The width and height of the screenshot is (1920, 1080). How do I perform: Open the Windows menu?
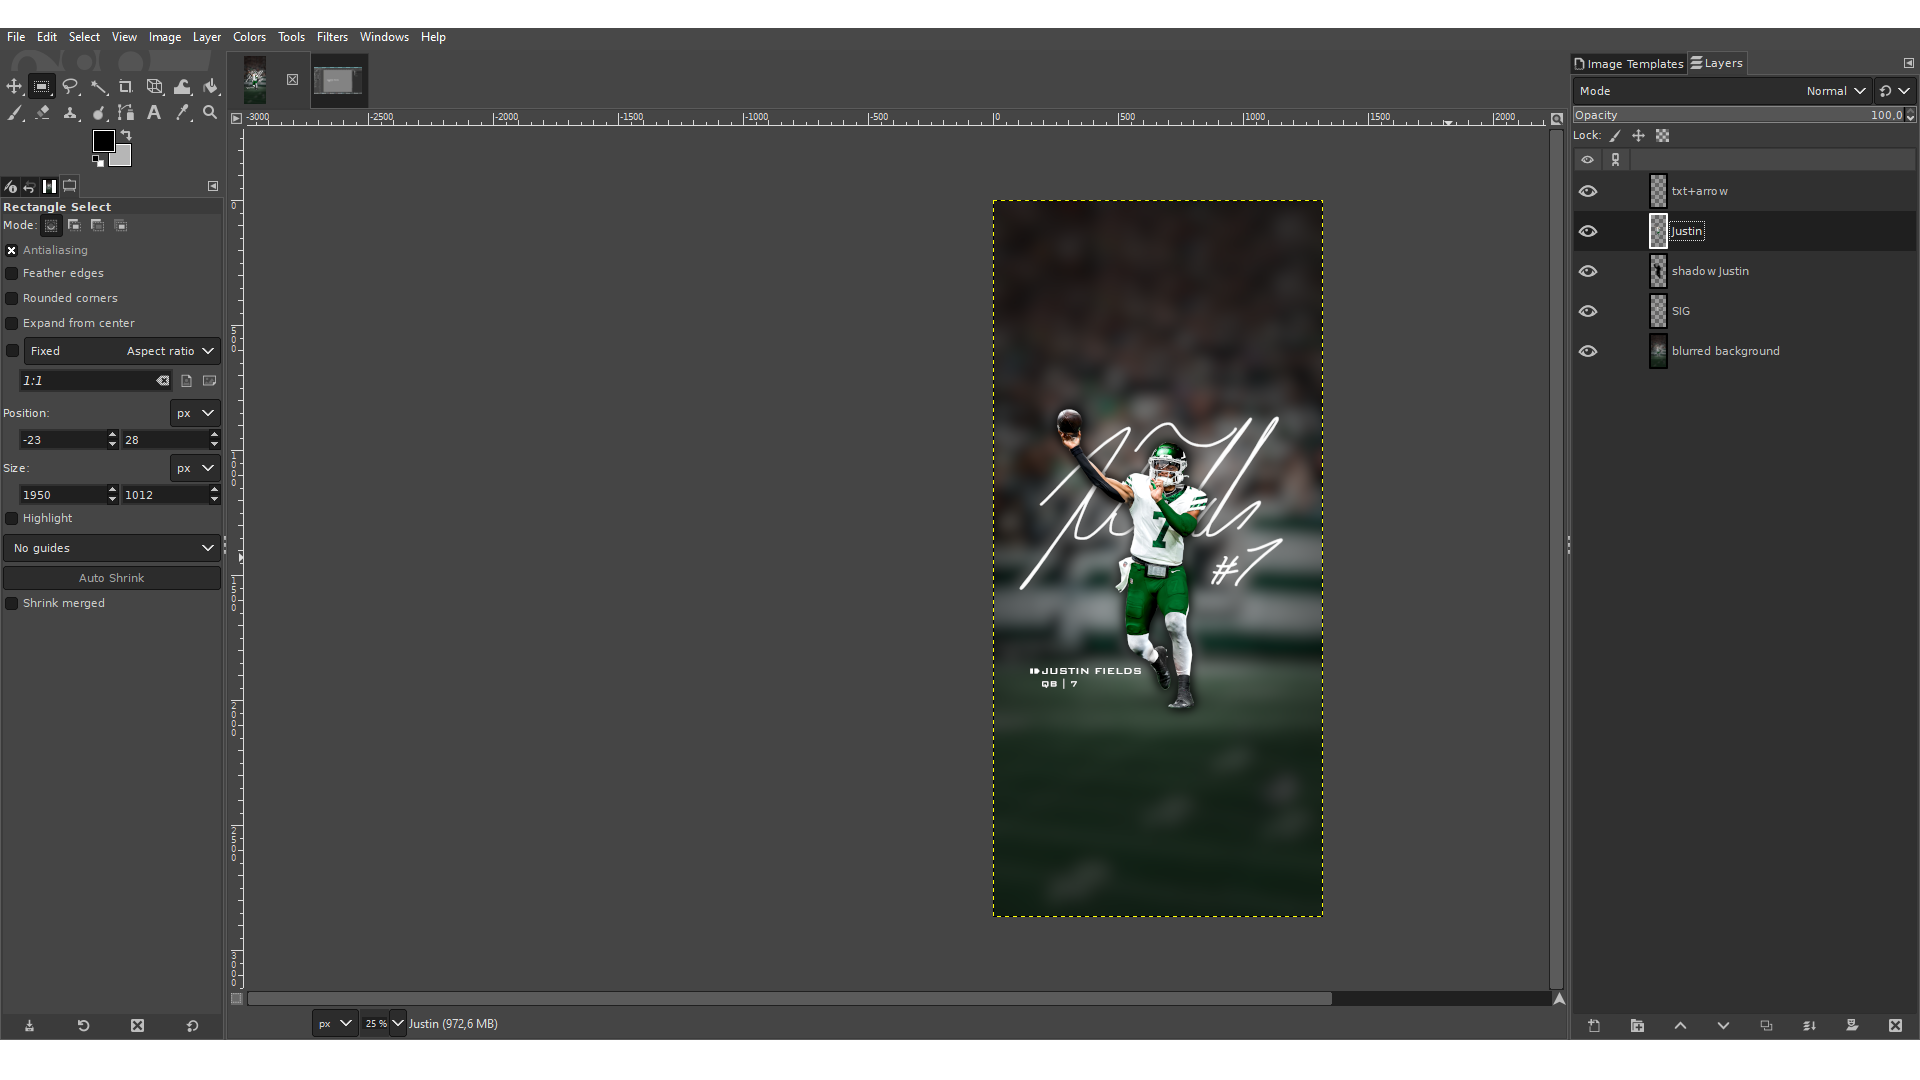[x=384, y=37]
